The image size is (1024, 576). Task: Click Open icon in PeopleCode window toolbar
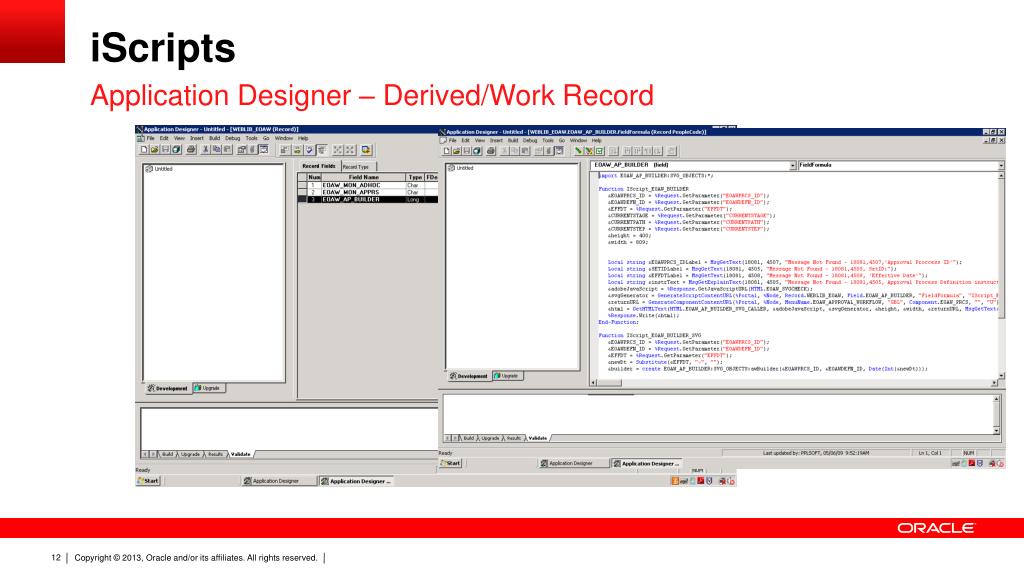(456, 151)
